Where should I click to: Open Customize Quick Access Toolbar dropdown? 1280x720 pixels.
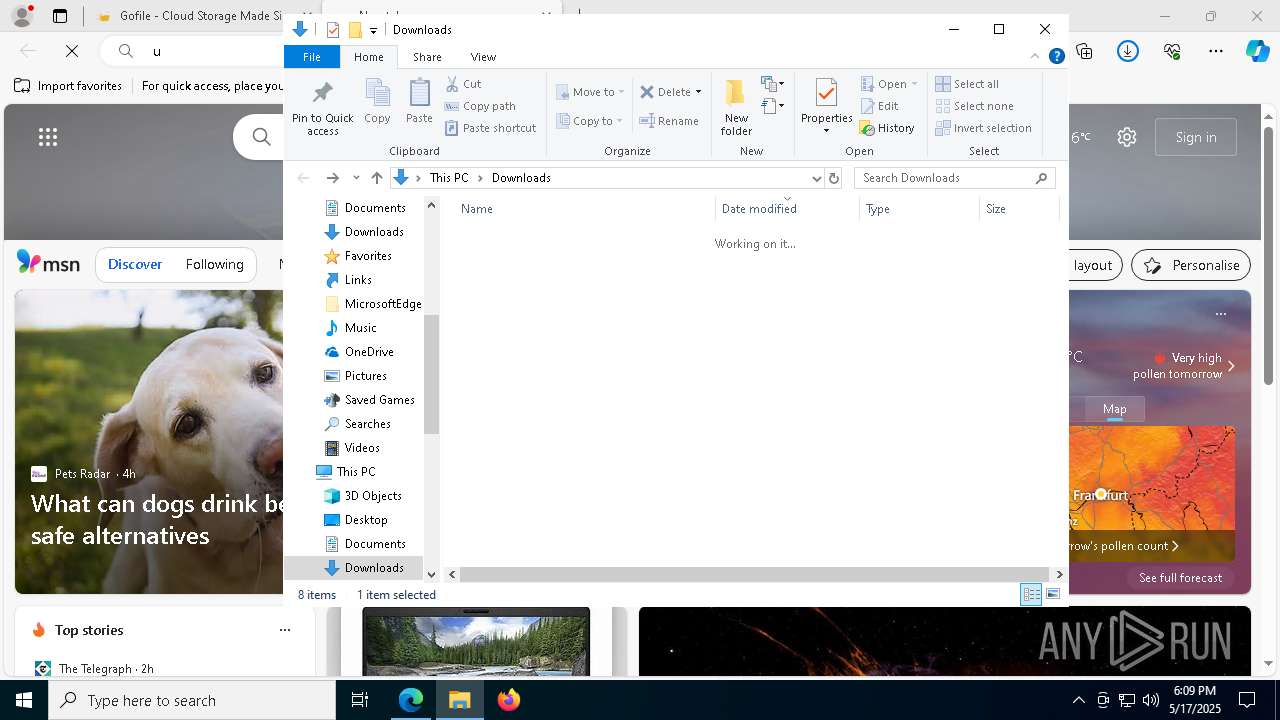click(x=373, y=30)
